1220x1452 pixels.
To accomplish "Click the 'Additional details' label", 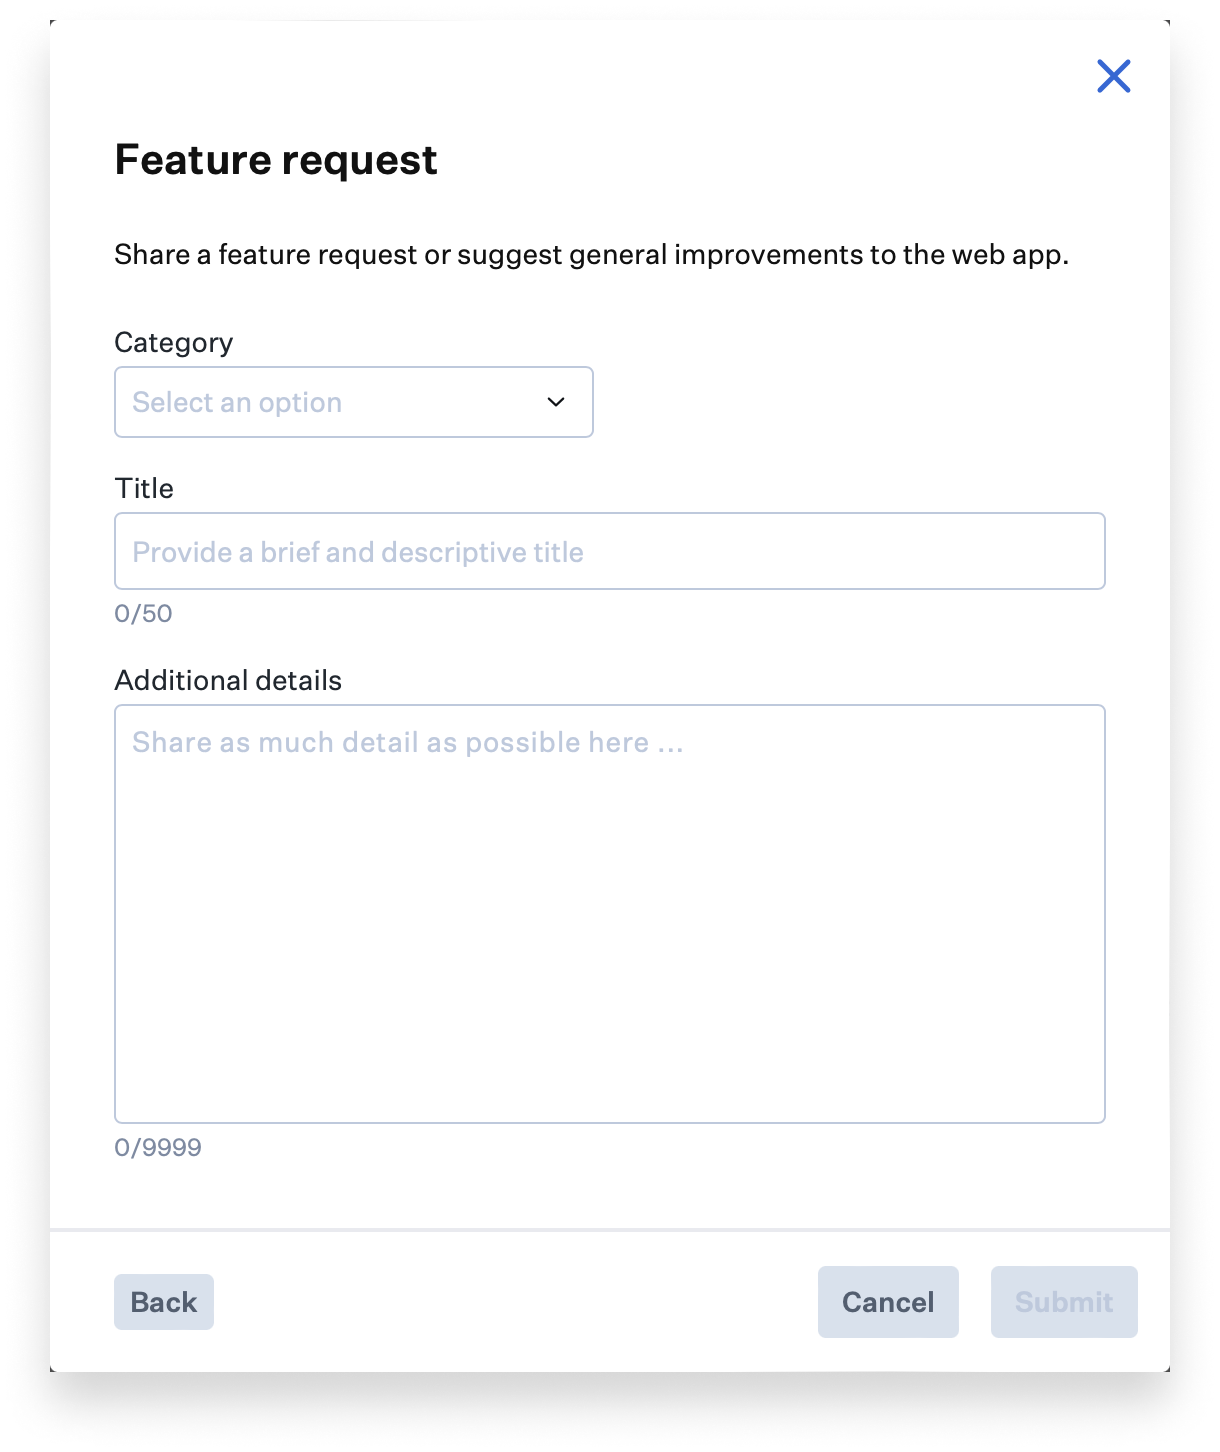I will coord(228,680).
